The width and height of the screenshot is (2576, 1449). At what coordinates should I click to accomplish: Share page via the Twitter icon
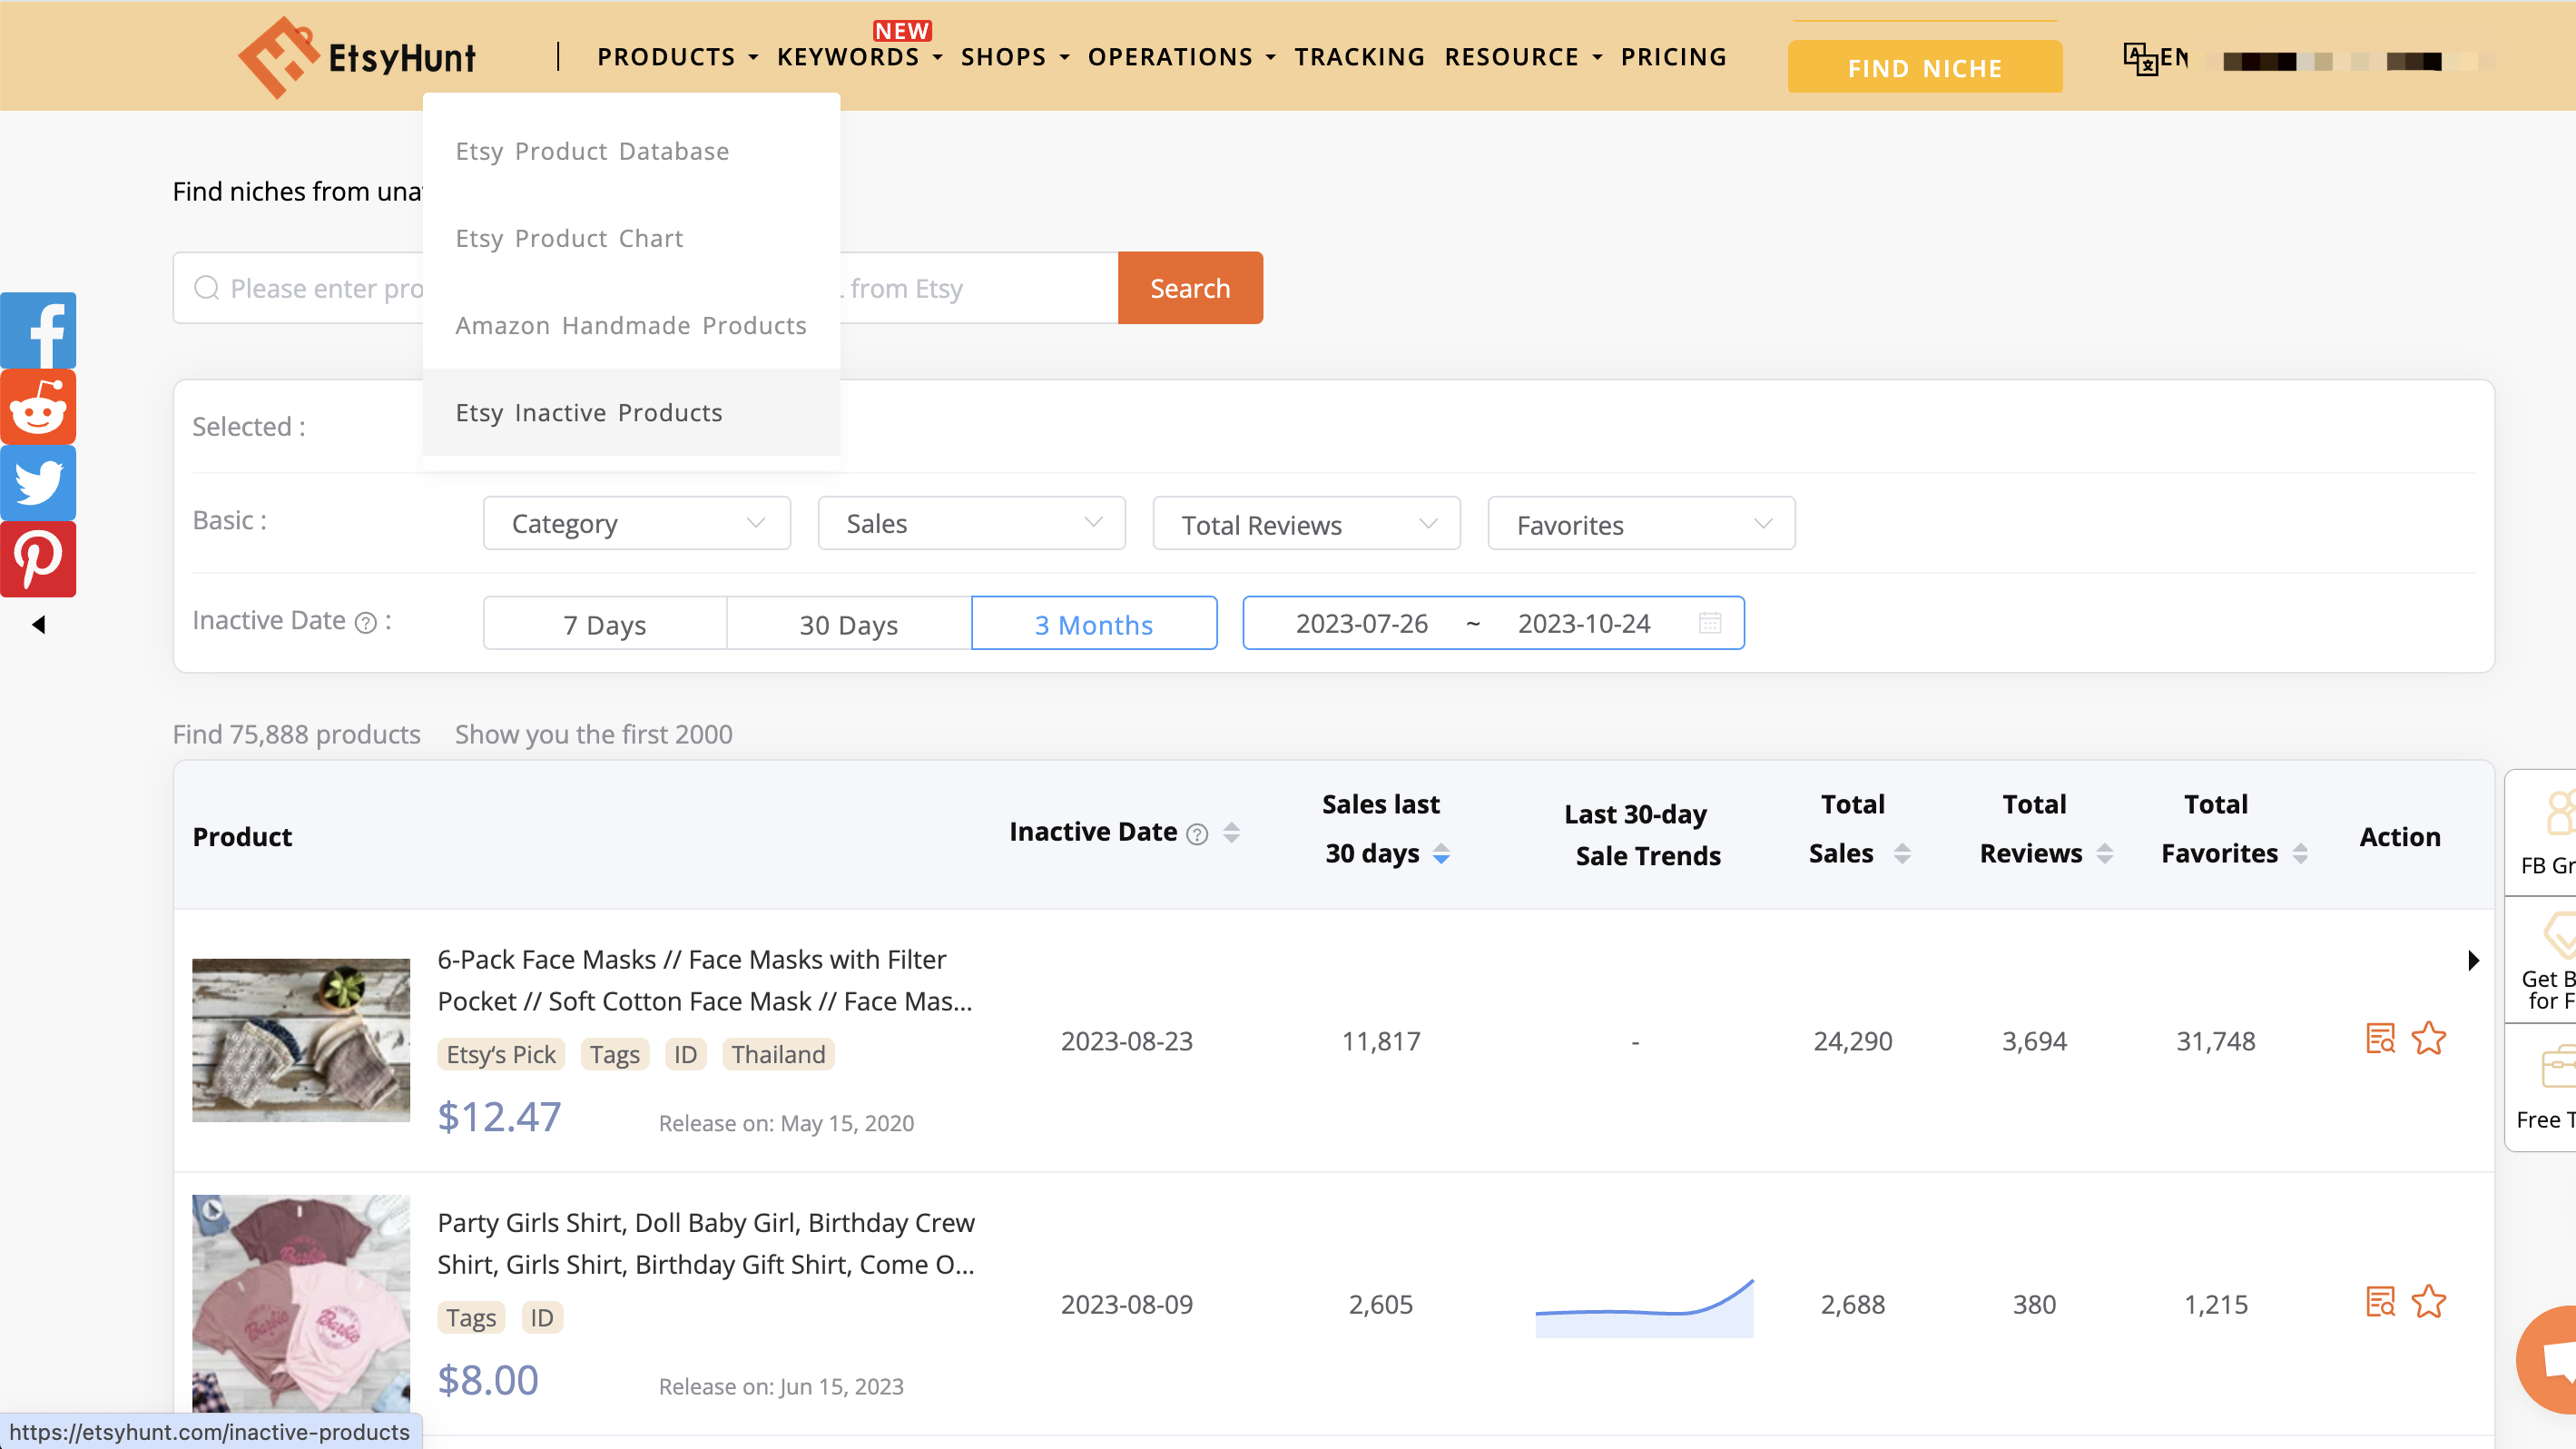38,483
